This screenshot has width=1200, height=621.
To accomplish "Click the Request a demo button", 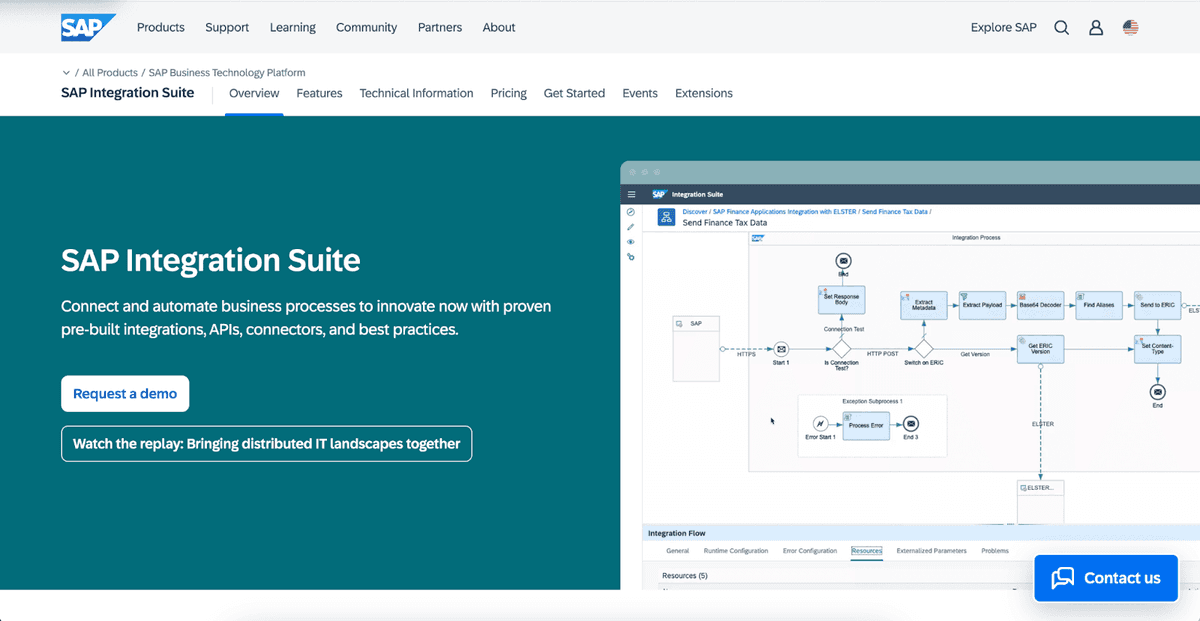I will (x=125, y=394).
